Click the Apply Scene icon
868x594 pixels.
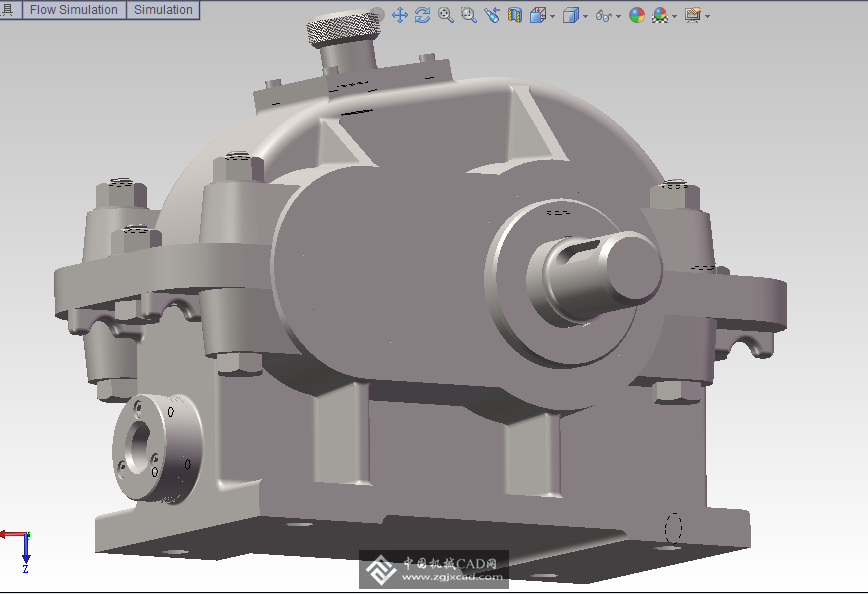pyautogui.click(x=660, y=15)
